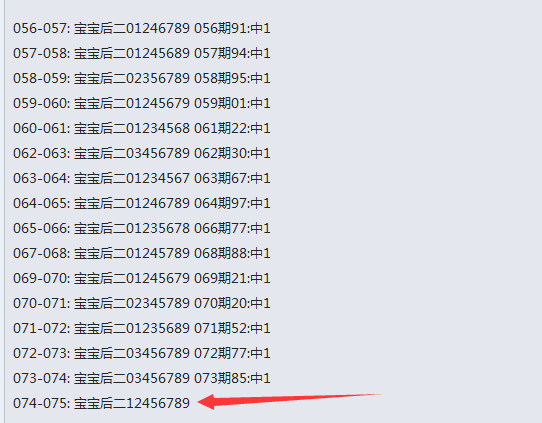Click the 069-070 line with 069期21

(142, 278)
